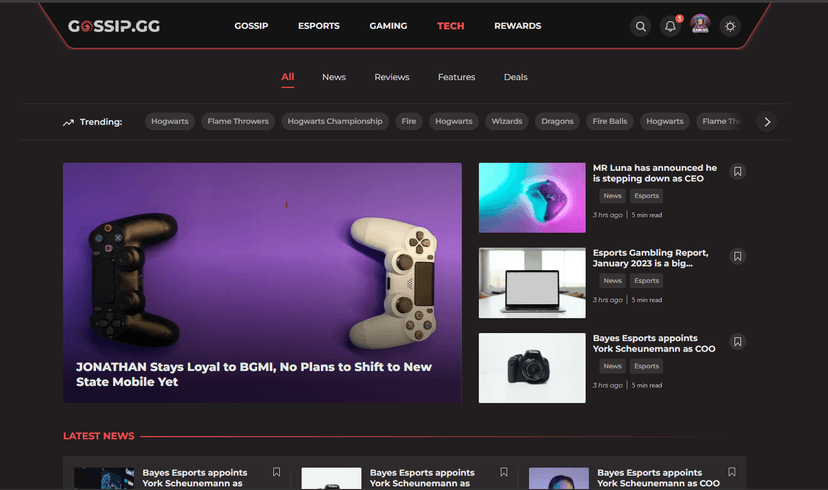
Task: Select the Fire trending tag
Action: click(409, 121)
